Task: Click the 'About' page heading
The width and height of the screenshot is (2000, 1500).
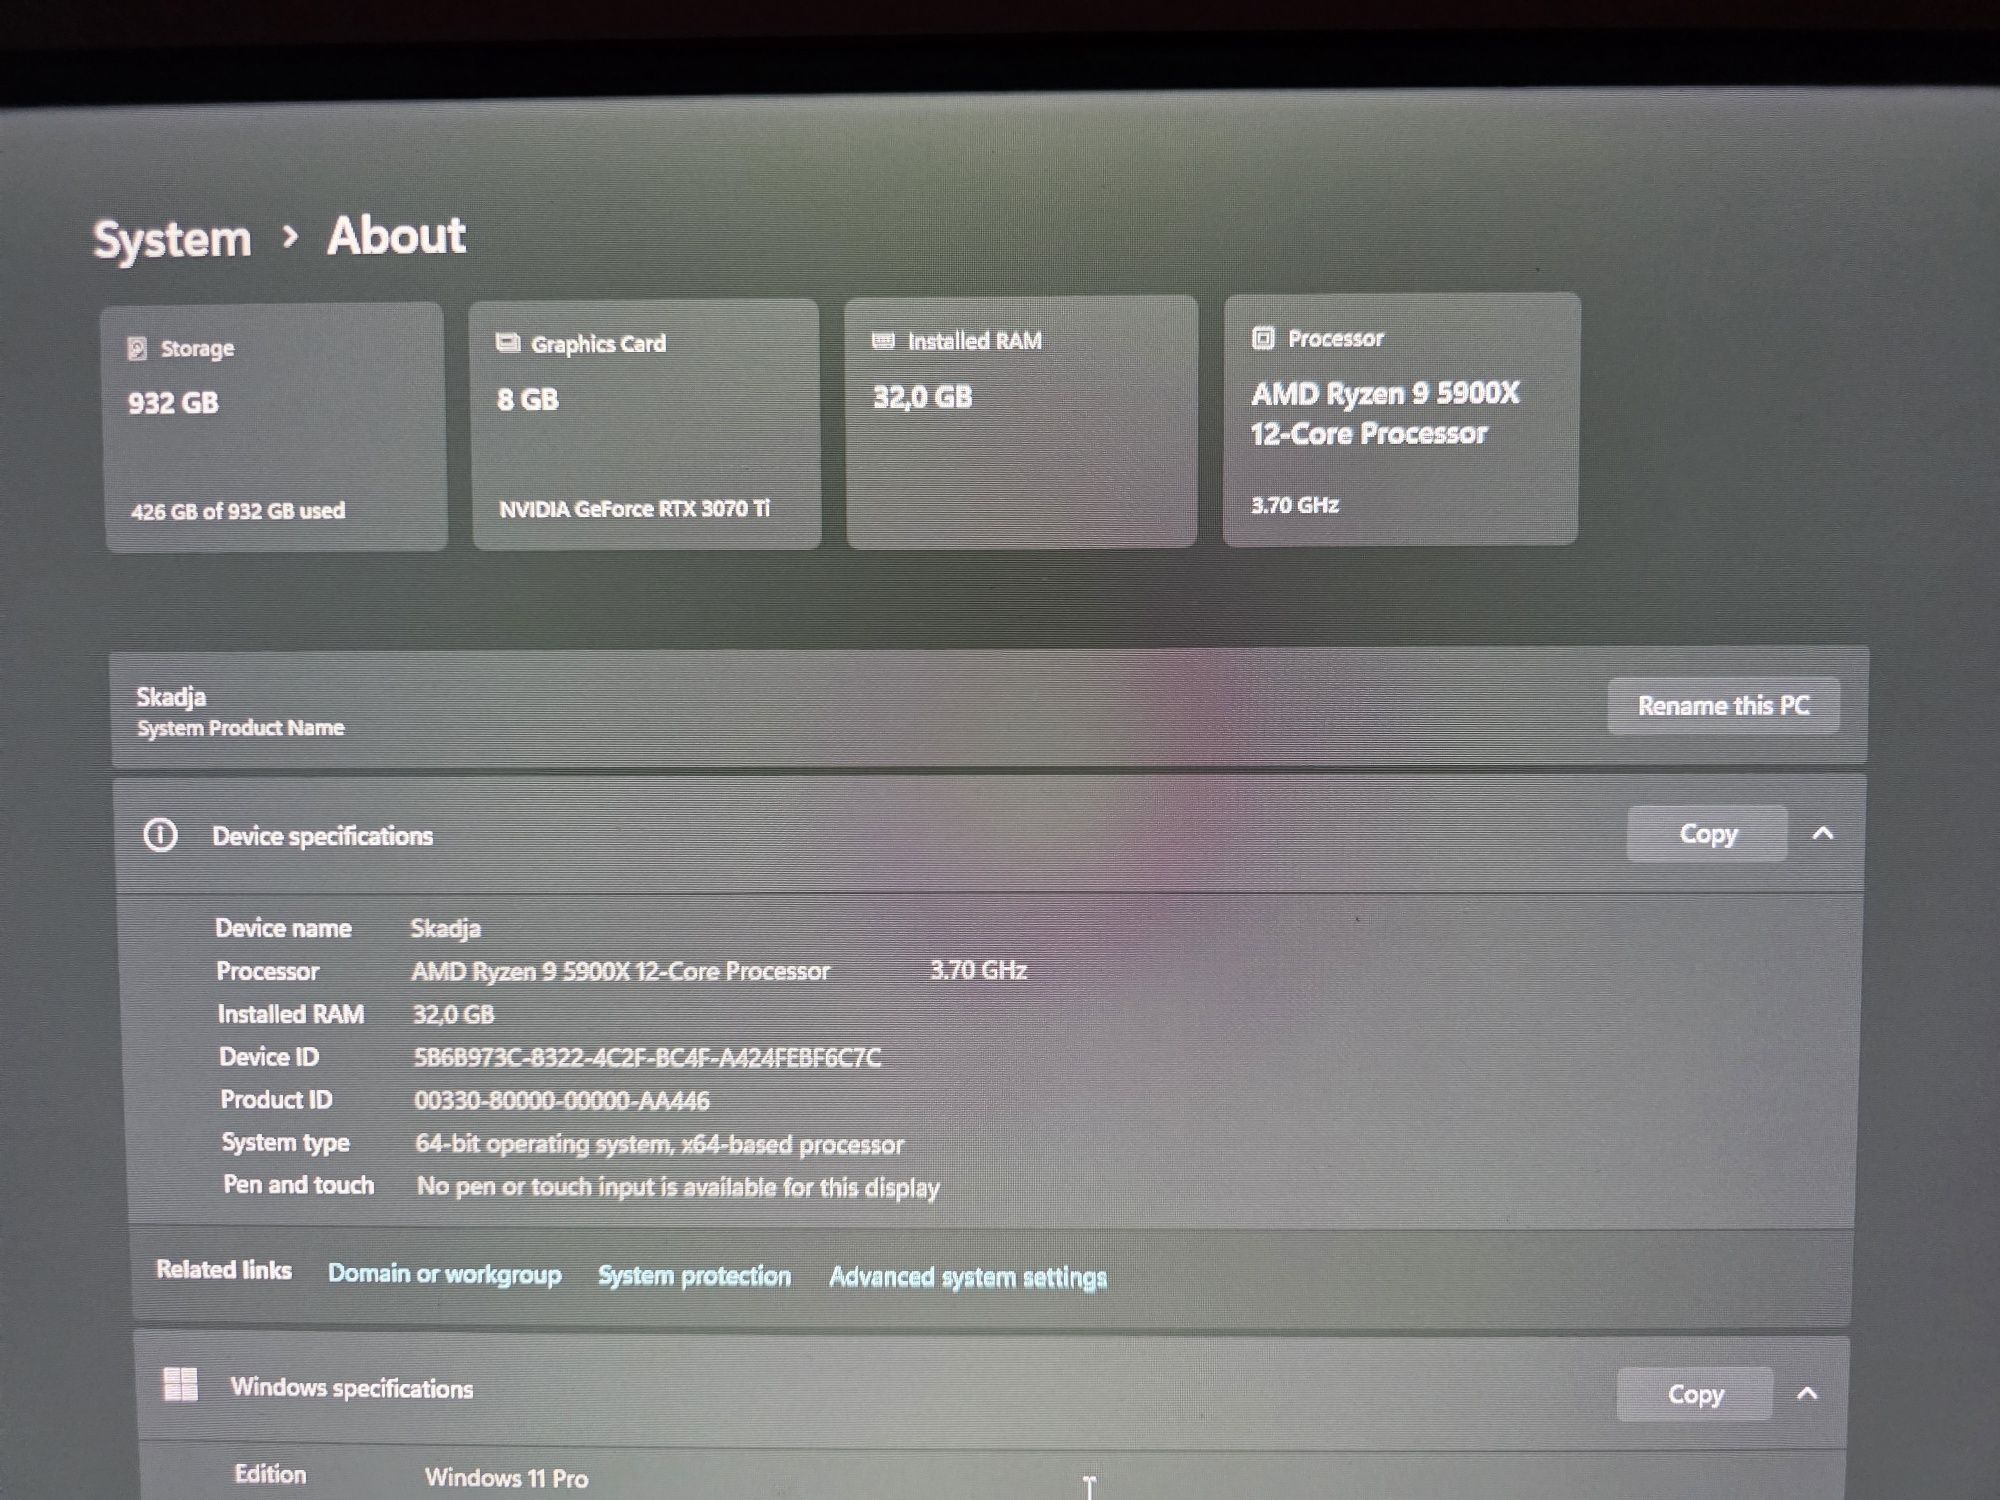Action: (x=396, y=236)
